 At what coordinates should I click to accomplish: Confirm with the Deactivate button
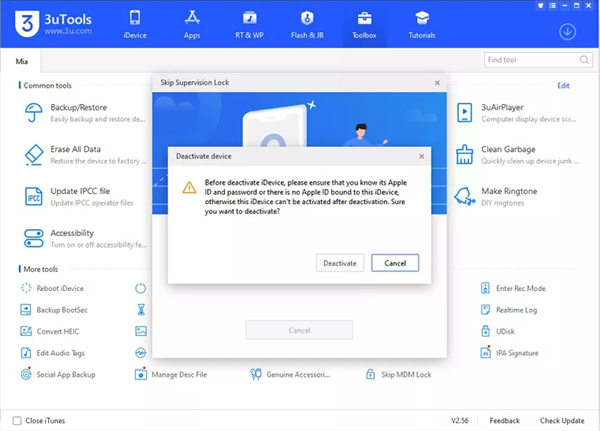coord(340,263)
